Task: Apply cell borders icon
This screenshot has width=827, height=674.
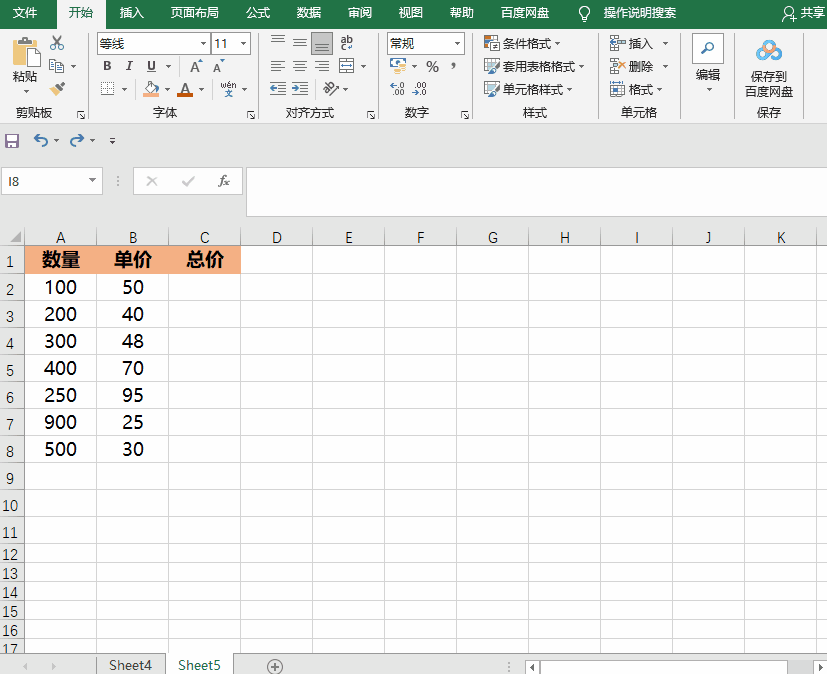Action: point(108,89)
